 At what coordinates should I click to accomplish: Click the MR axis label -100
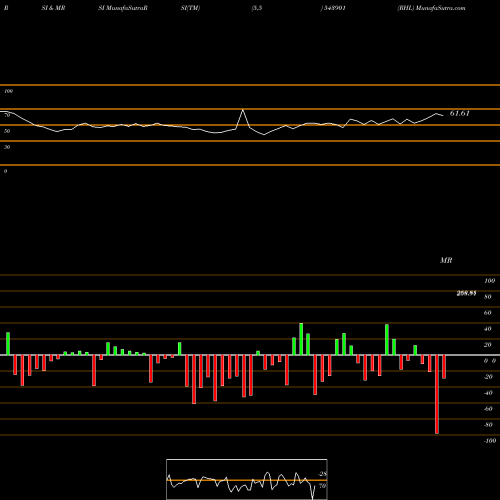[489, 441]
